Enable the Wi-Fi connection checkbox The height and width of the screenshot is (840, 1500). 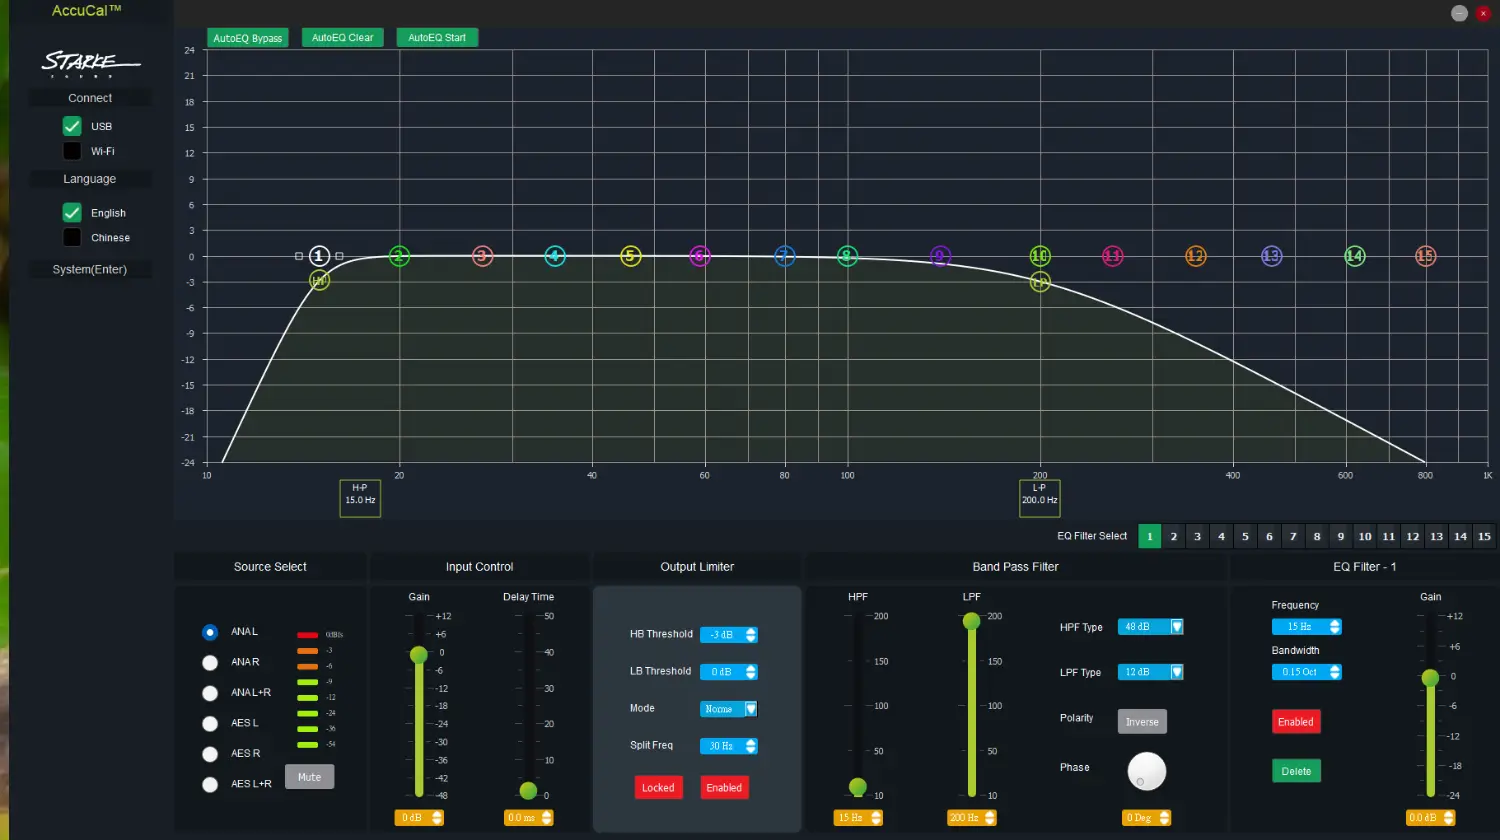point(72,151)
